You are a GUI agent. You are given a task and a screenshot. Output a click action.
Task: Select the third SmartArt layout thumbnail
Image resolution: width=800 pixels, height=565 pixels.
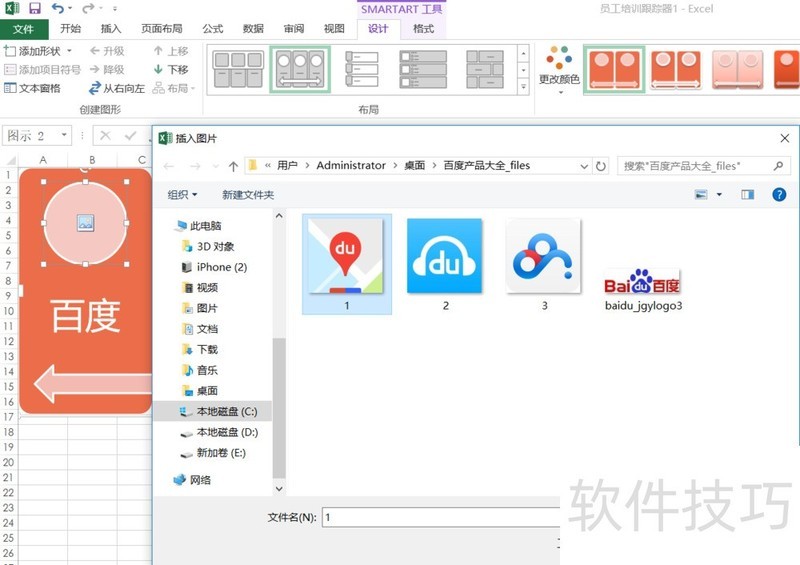[x=362, y=69]
